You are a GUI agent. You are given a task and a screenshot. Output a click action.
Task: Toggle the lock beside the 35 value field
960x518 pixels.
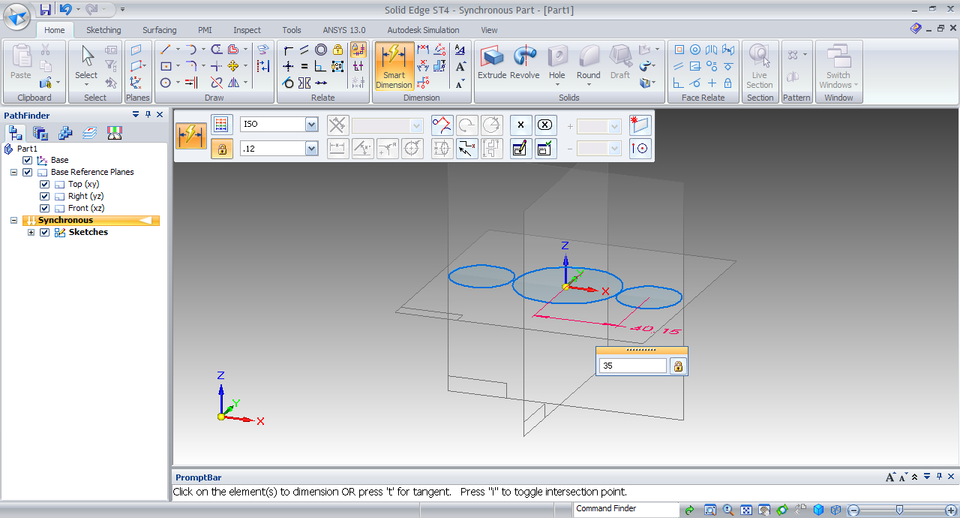(678, 366)
